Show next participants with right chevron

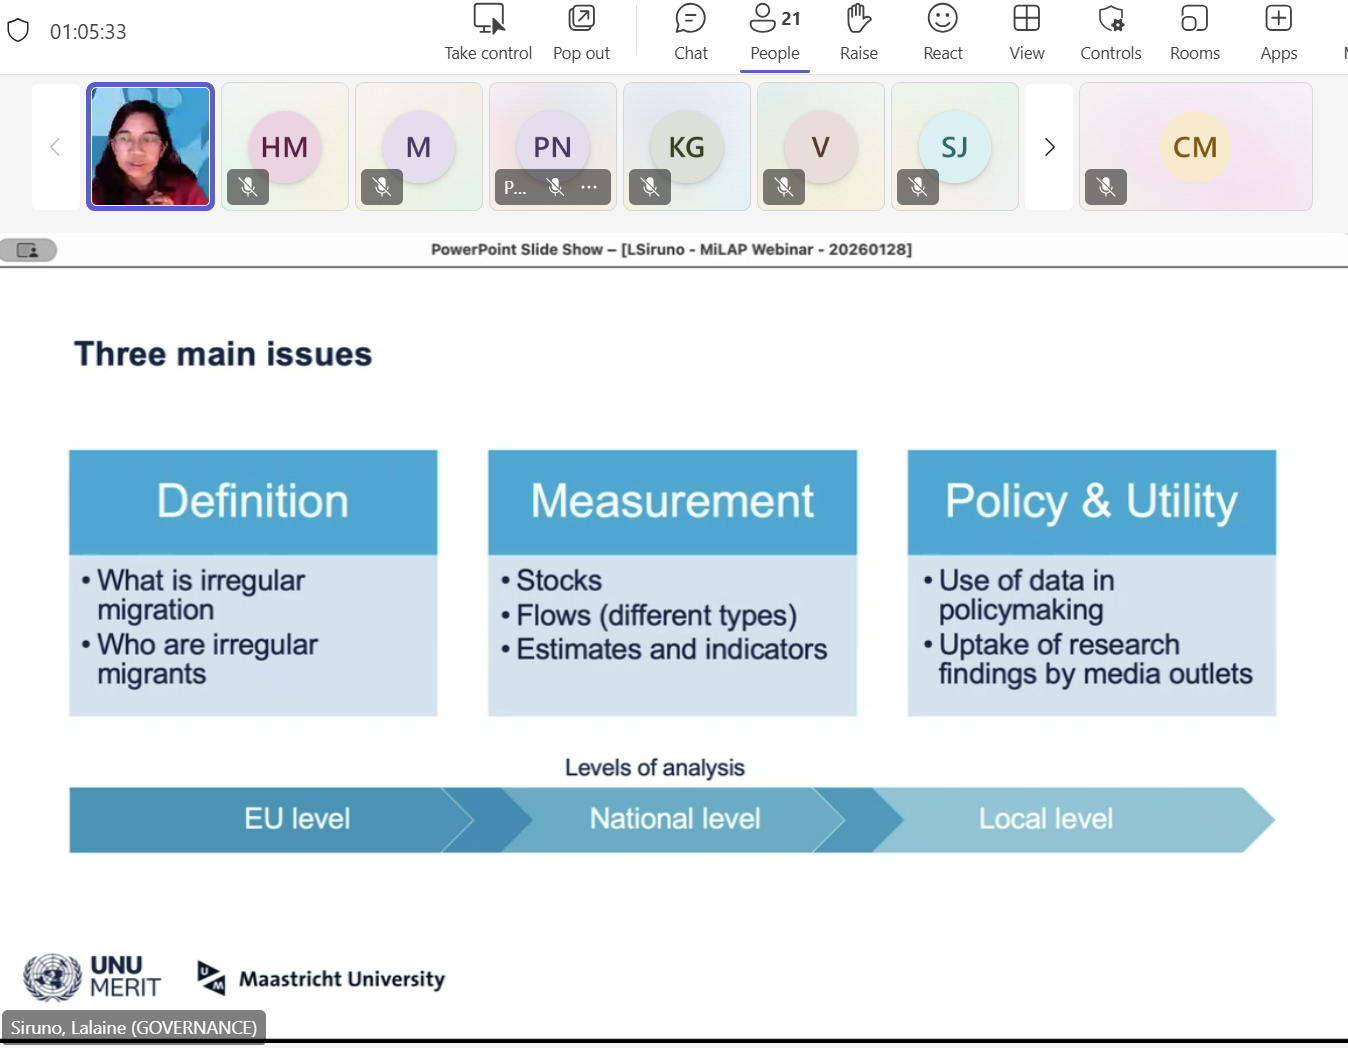pyautogui.click(x=1049, y=147)
